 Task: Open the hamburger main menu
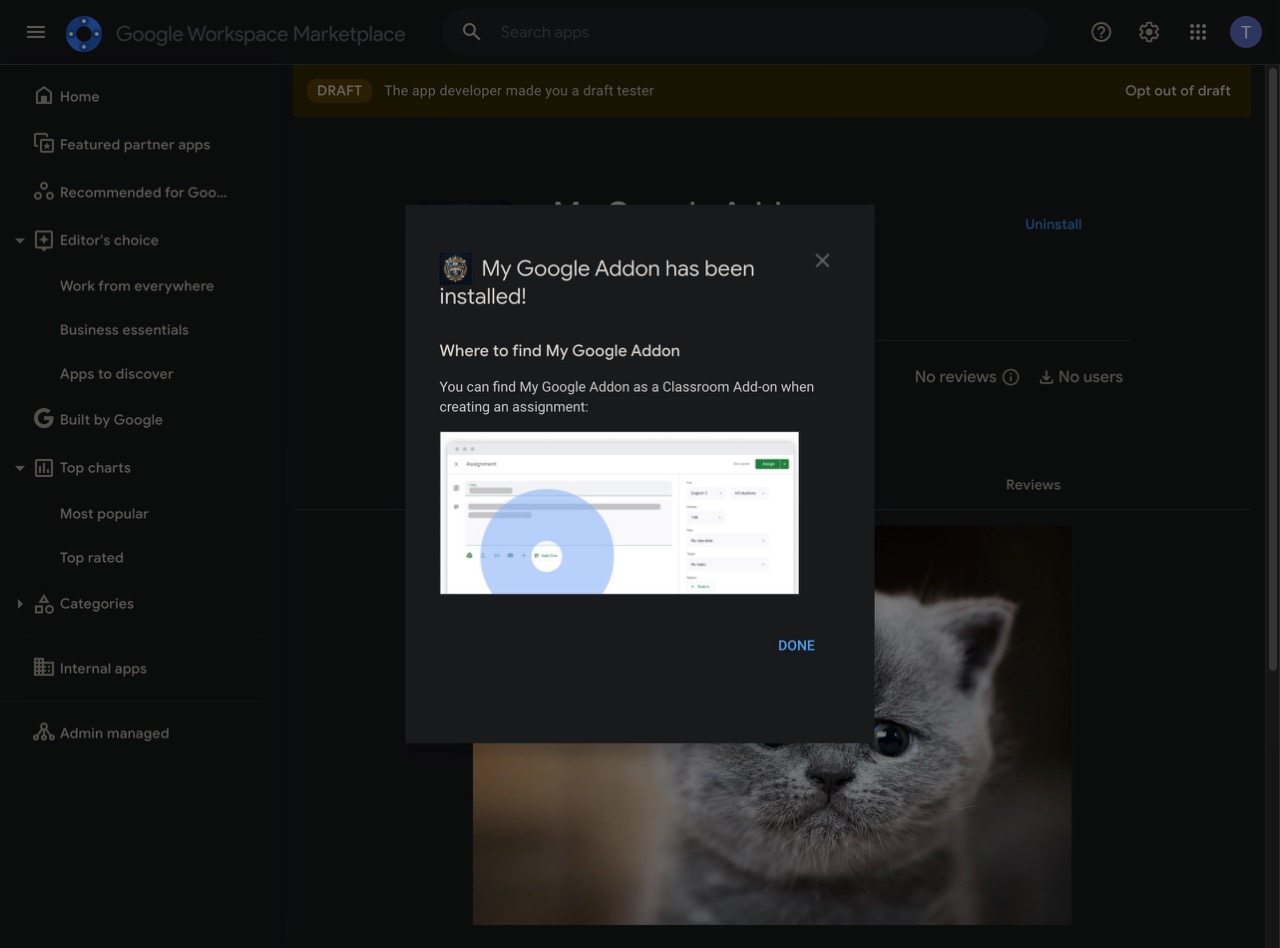(36, 32)
